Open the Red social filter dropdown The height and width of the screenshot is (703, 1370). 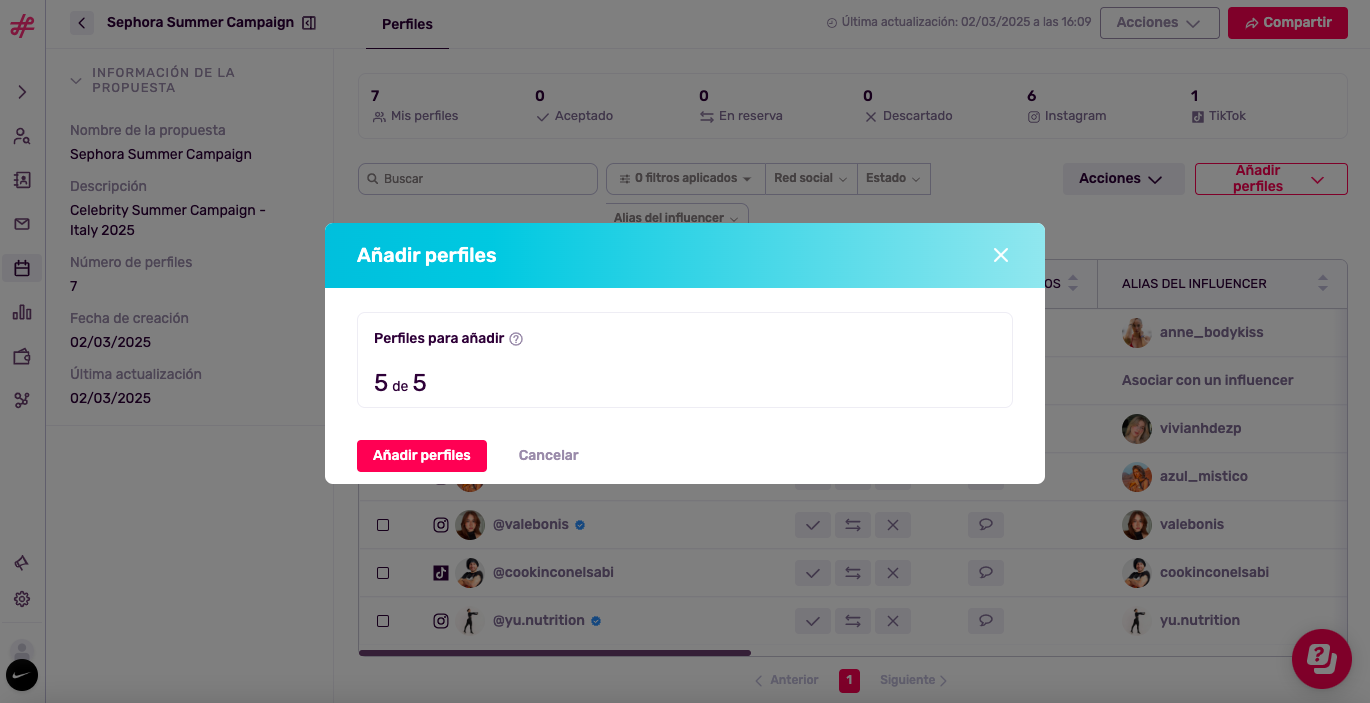point(811,178)
